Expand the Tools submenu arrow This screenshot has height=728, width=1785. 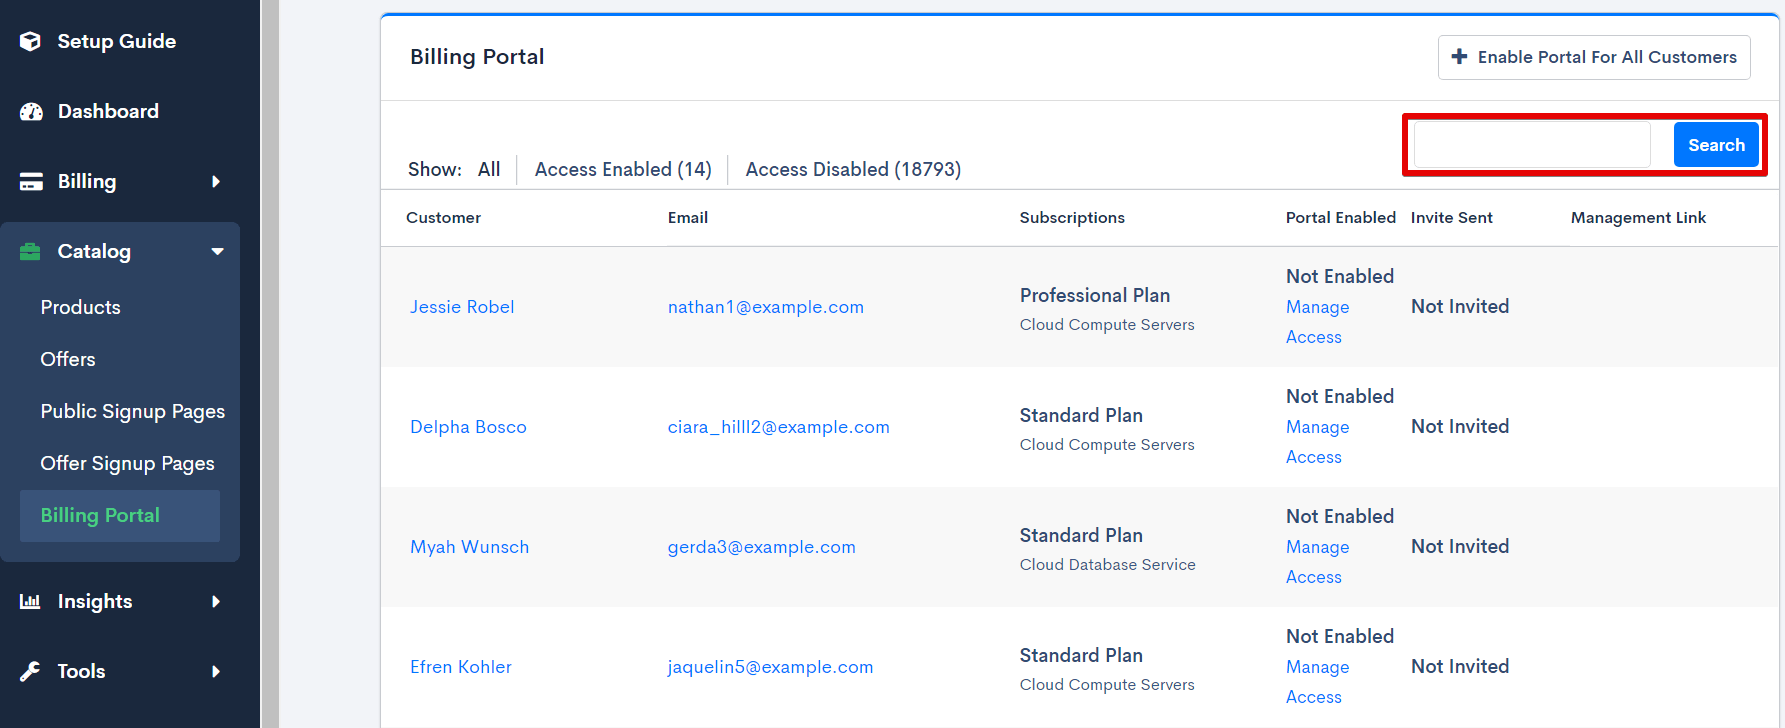pos(216,671)
